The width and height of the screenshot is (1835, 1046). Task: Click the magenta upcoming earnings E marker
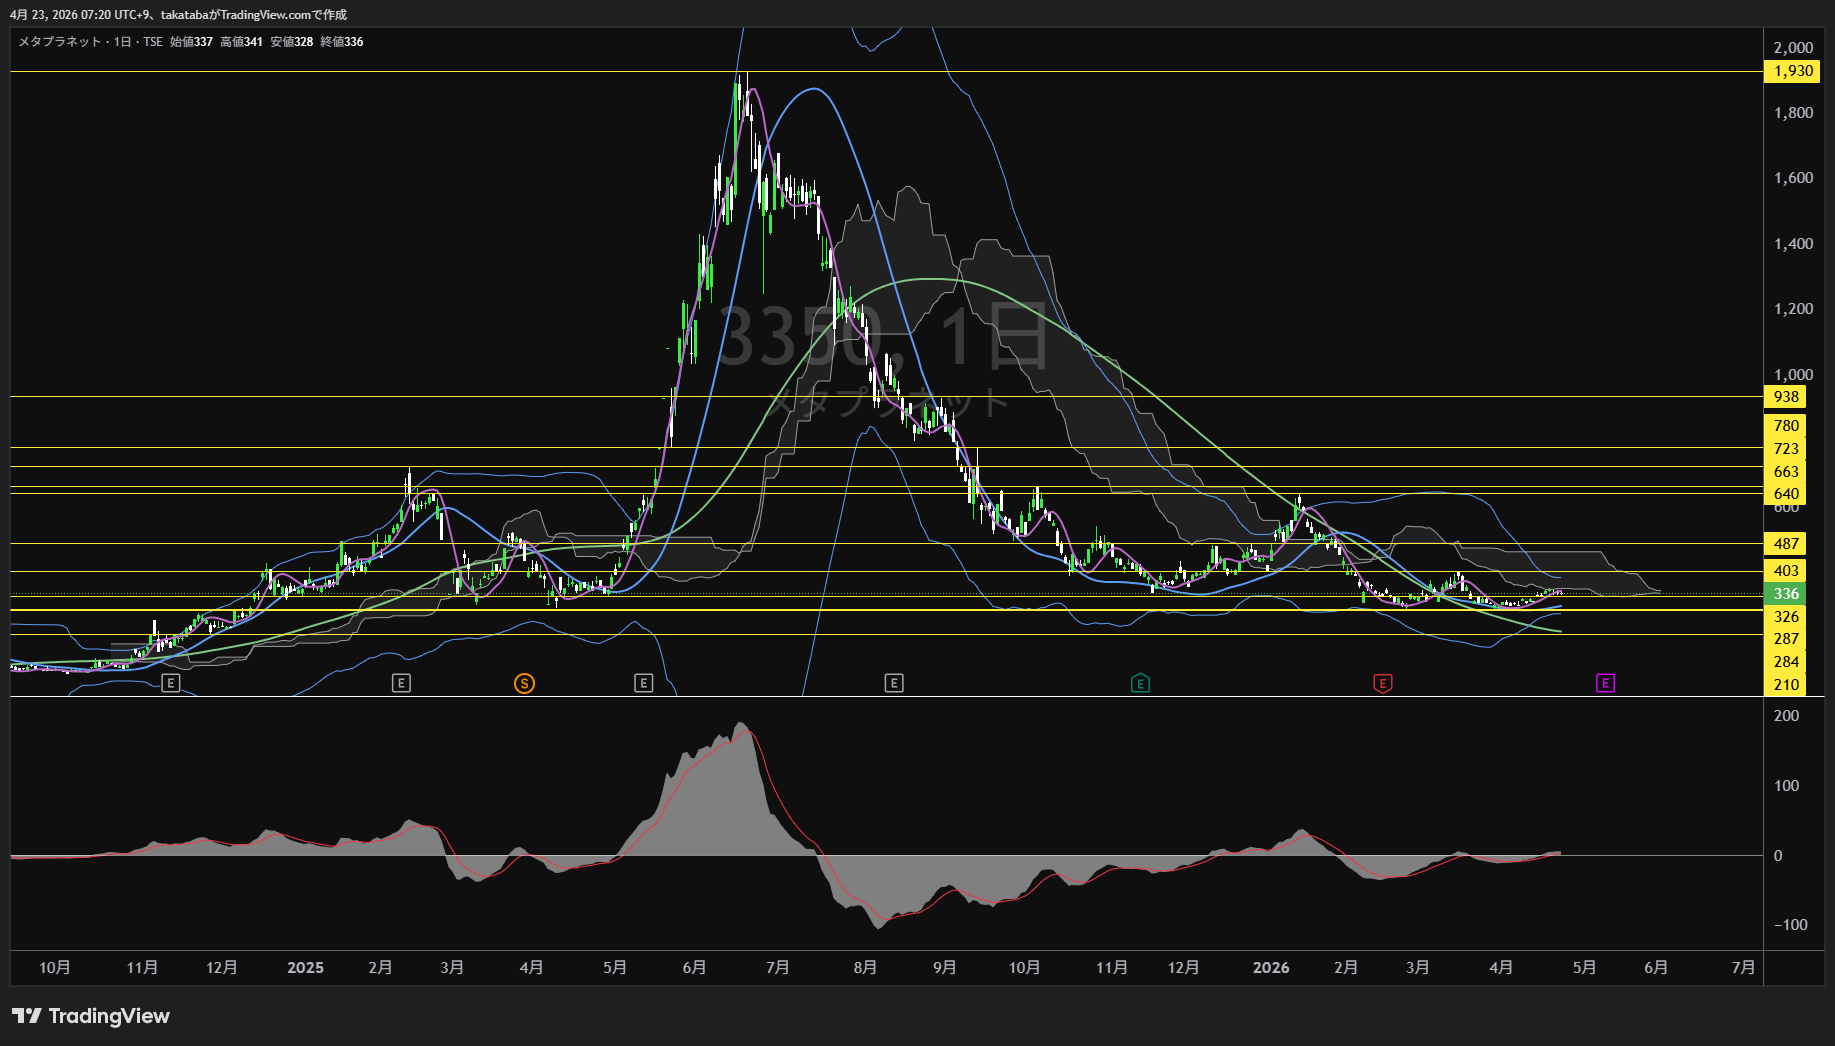[x=1605, y=683]
